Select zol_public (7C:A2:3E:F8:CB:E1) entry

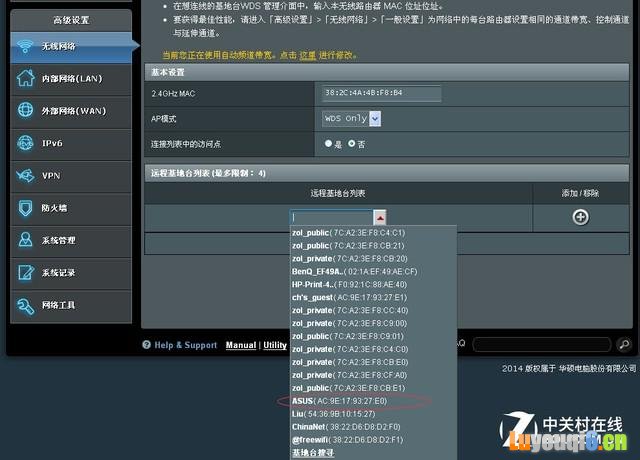point(348,388)
